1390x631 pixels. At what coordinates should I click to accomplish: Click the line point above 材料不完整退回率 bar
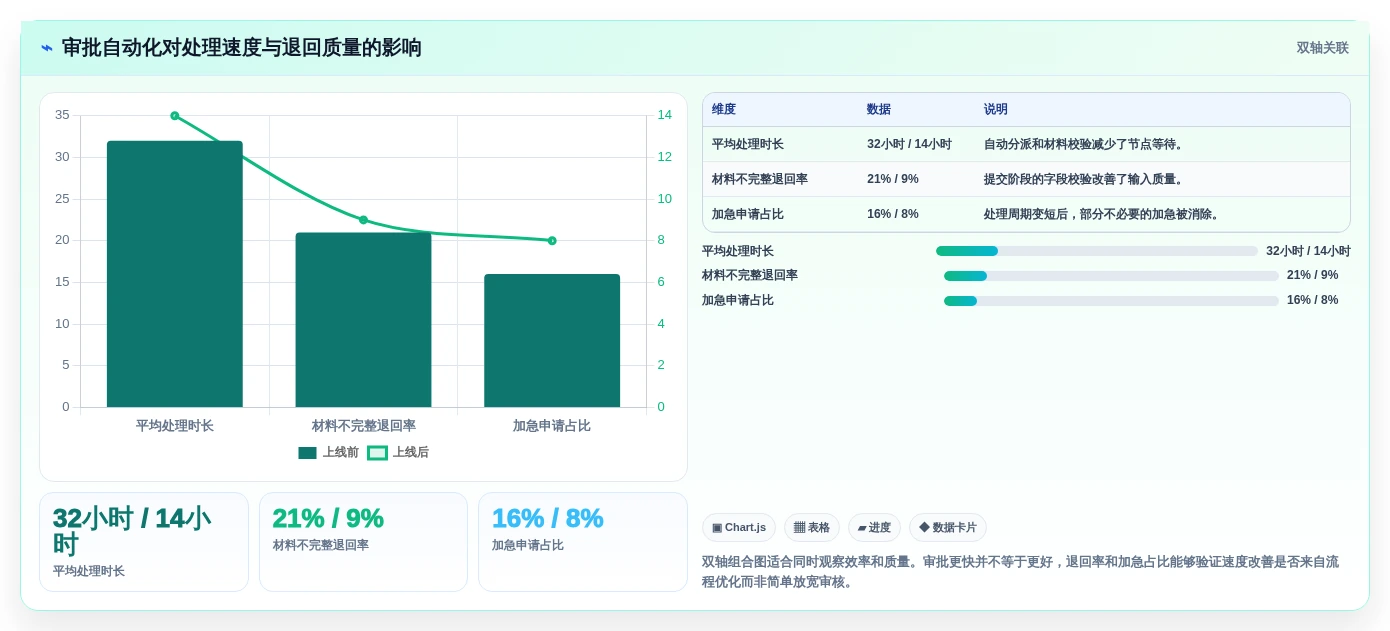tap(363, 220)
